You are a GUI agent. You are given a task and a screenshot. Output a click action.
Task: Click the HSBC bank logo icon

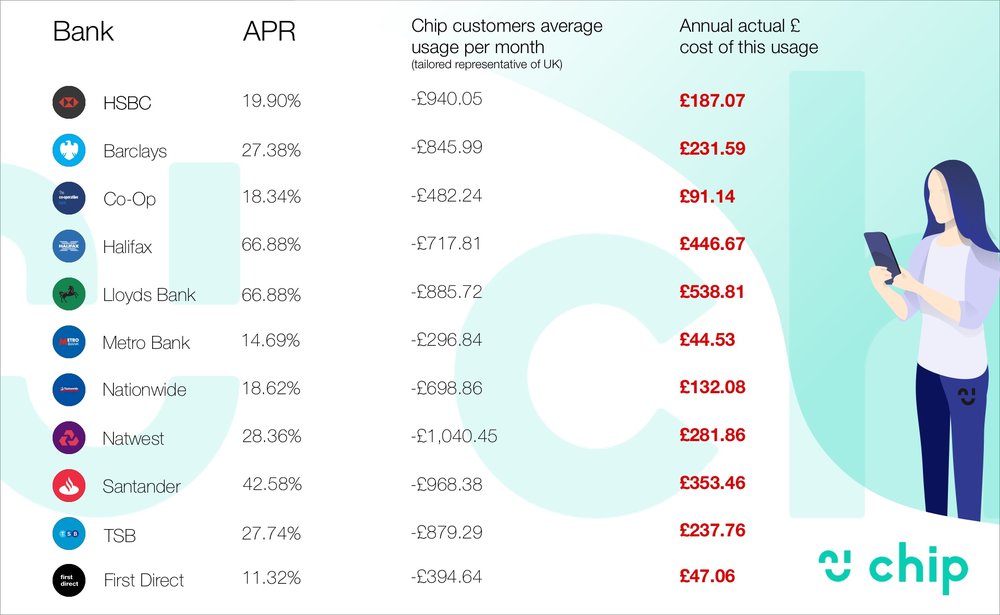[69, 102]
